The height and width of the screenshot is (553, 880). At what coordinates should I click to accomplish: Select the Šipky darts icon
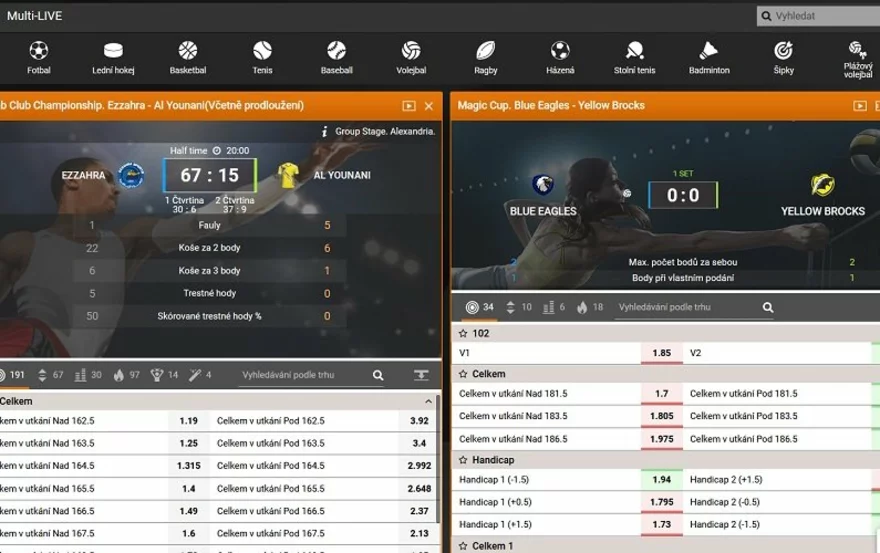[x=783, y=57]
